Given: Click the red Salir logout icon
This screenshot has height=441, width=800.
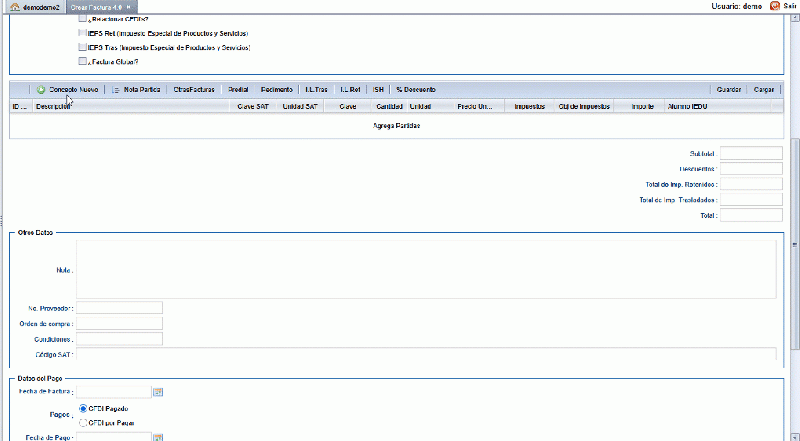Looking at the screenshot, I should [776, 6].
